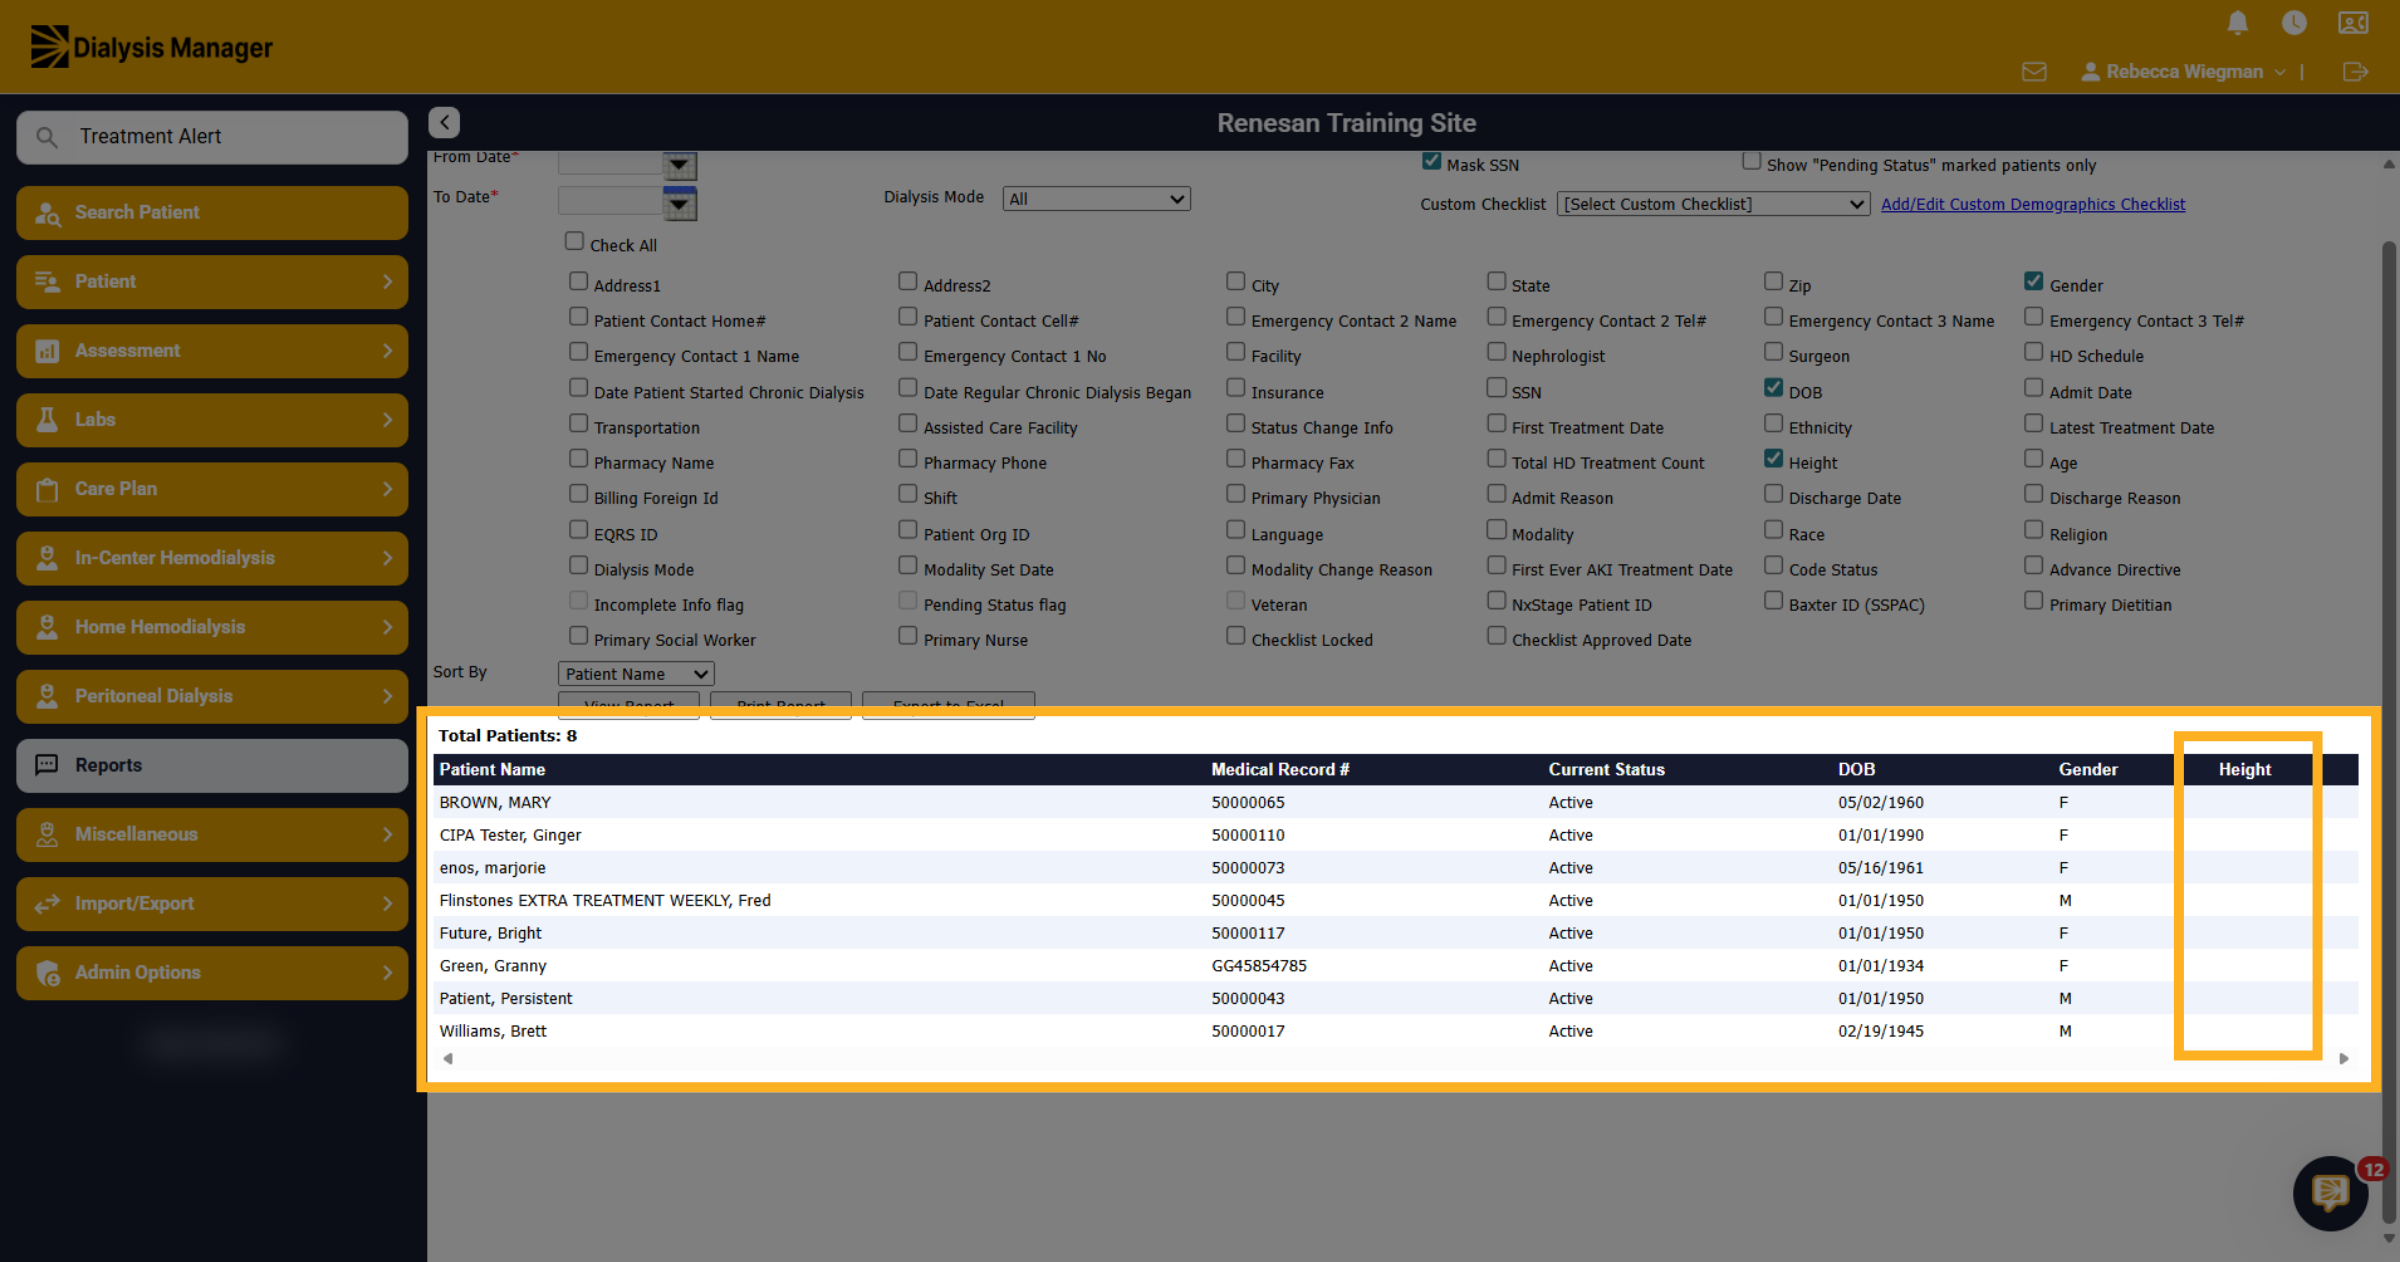This screenshot has width=2400, height=1262.
Task: Uncheck the Gender checkbox
Action: tap(2033, 281)
